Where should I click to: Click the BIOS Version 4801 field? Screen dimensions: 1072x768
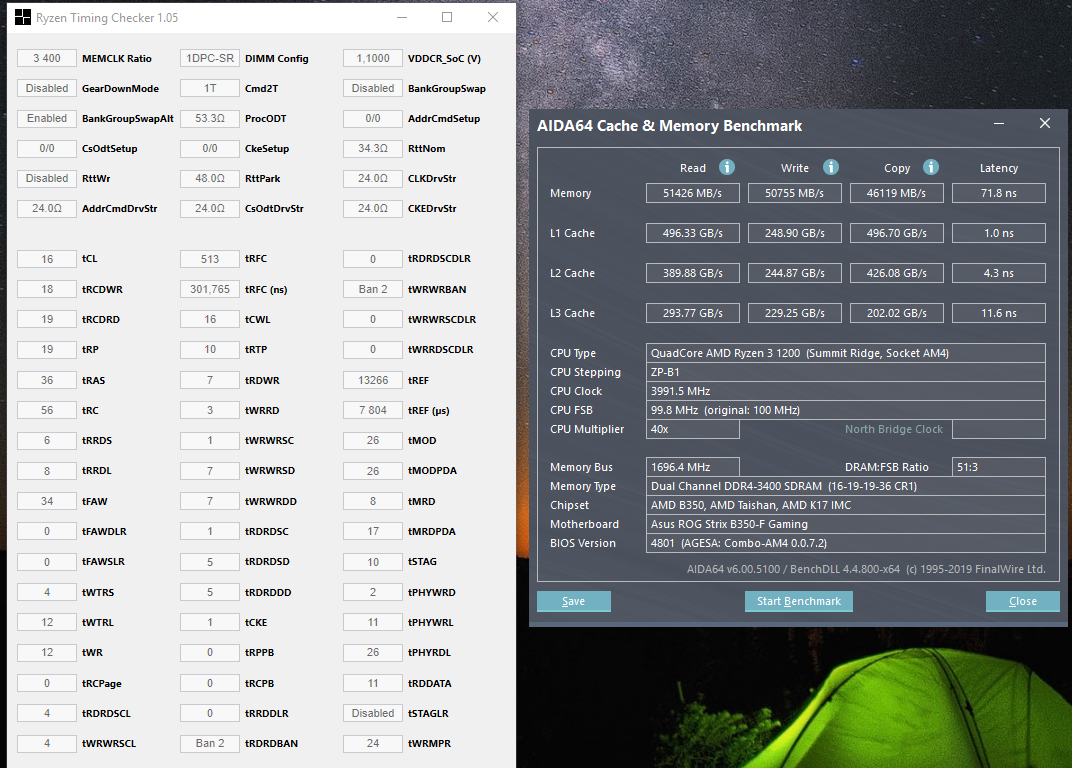tap(846, 544)
